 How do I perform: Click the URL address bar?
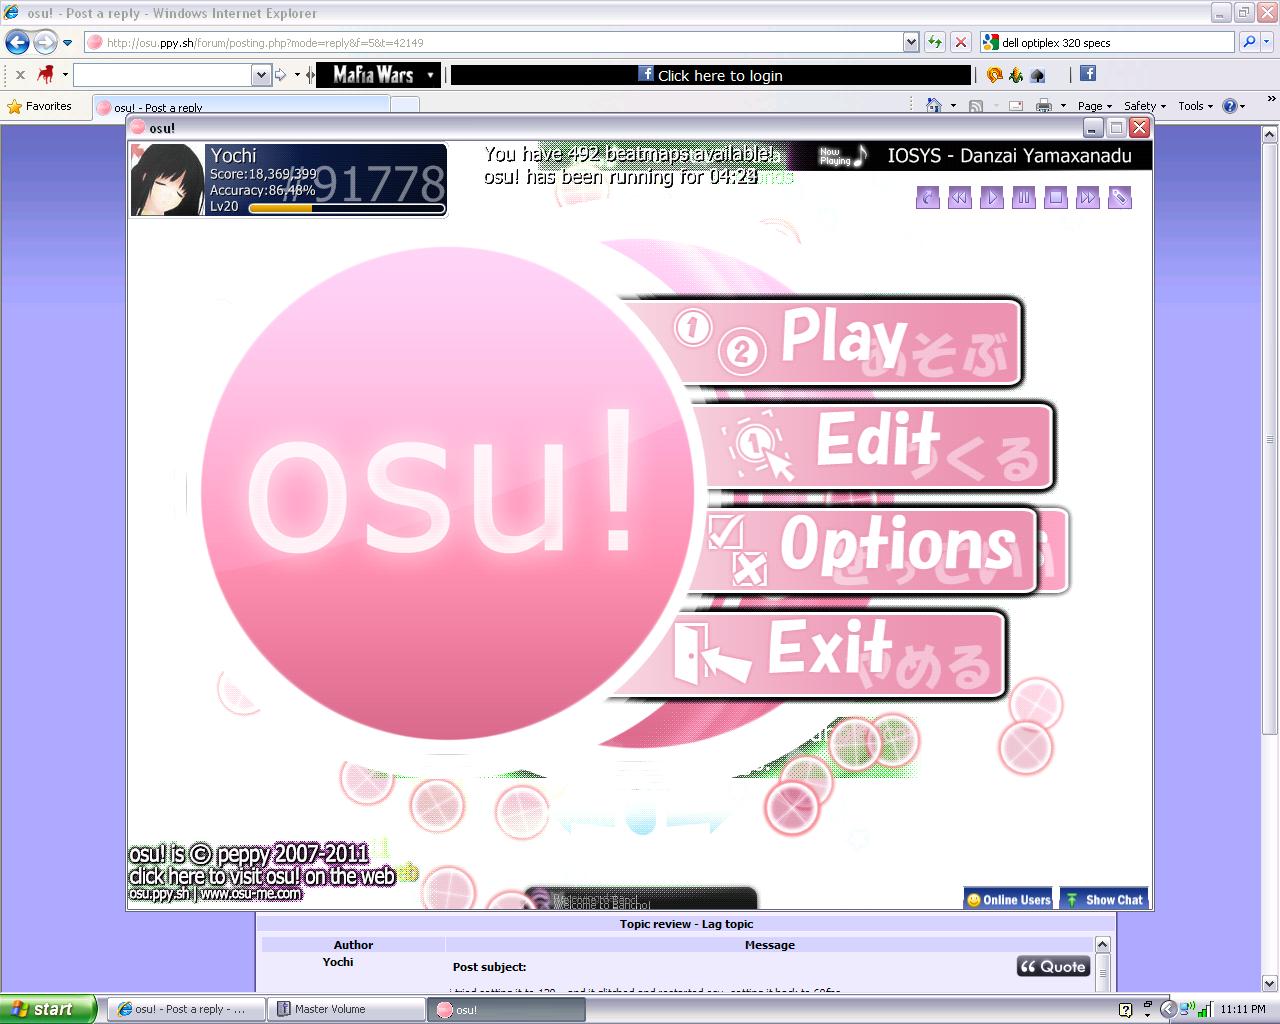coord(493,42)
